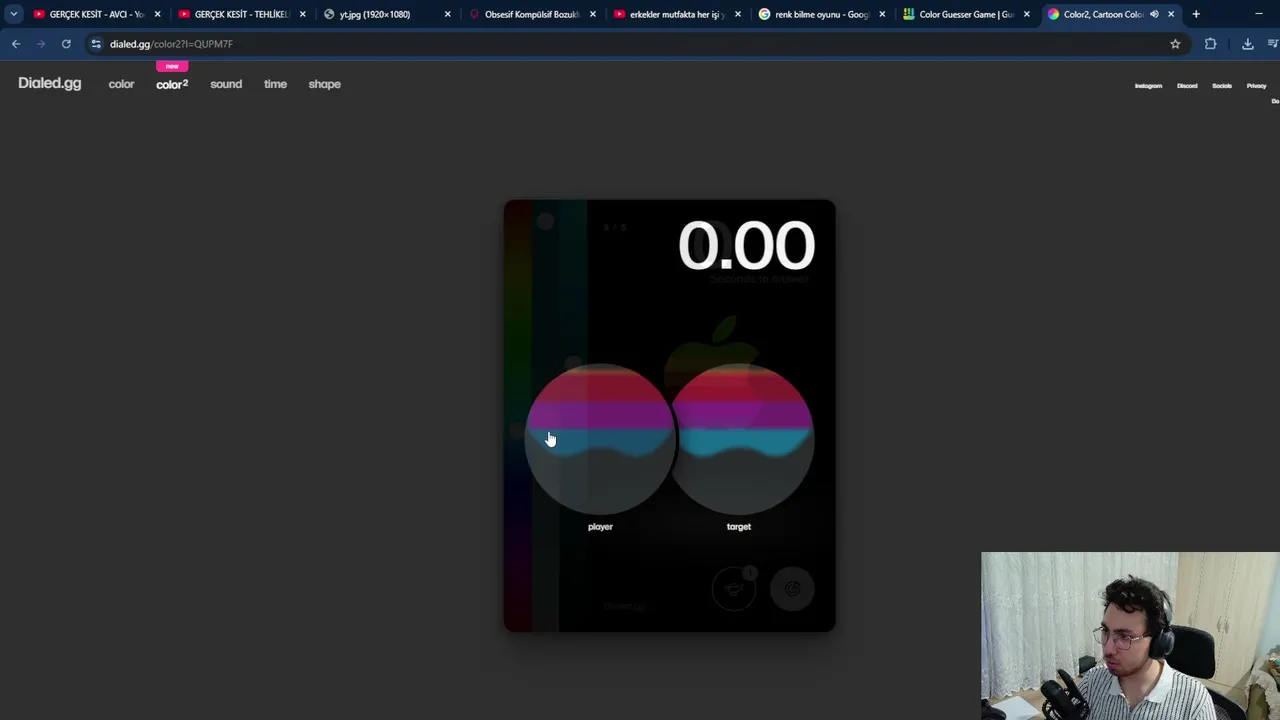The width and height of the screenshot is (1280, 720).
Task: Reload the dialed.gg page
Action: [66, 44]
